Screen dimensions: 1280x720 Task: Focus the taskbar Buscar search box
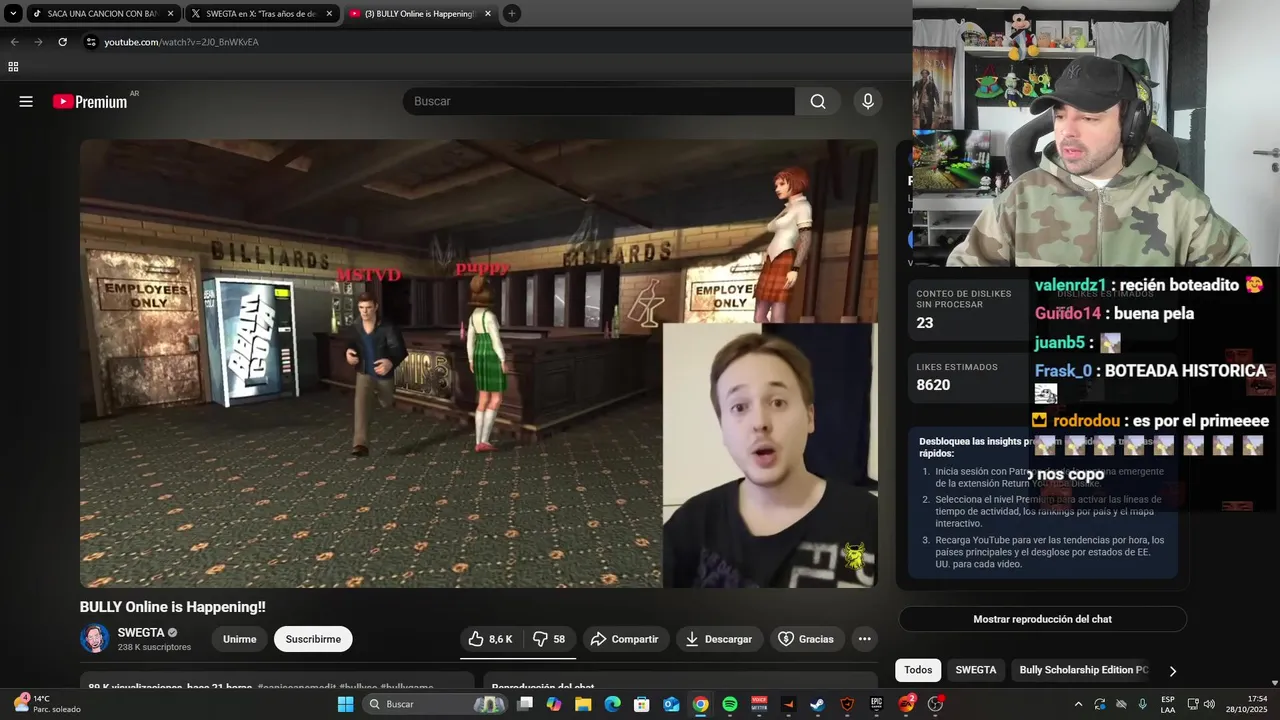point(435,704)
